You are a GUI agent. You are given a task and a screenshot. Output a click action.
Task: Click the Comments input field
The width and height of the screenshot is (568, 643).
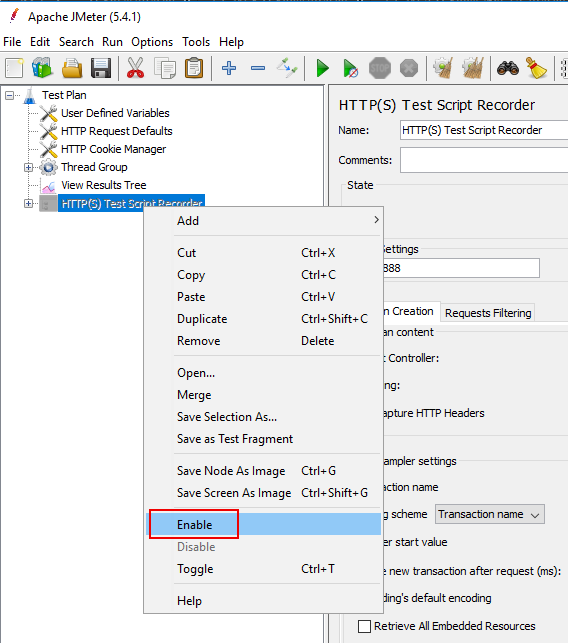pos(484,160)
